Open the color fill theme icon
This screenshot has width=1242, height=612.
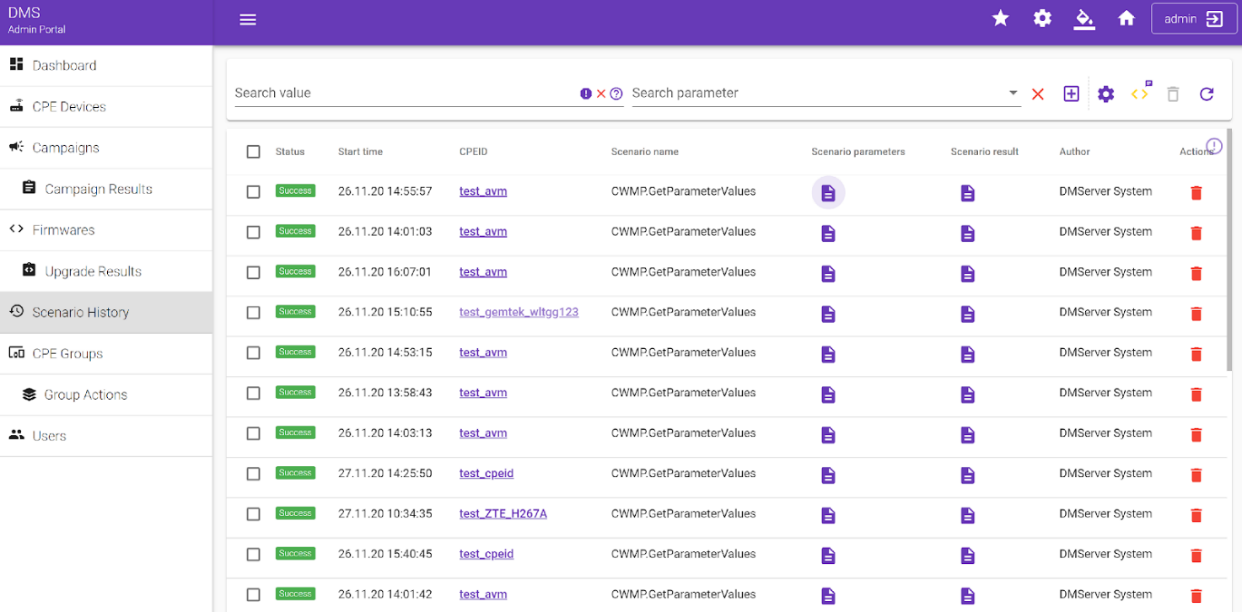coord(1084,19)
